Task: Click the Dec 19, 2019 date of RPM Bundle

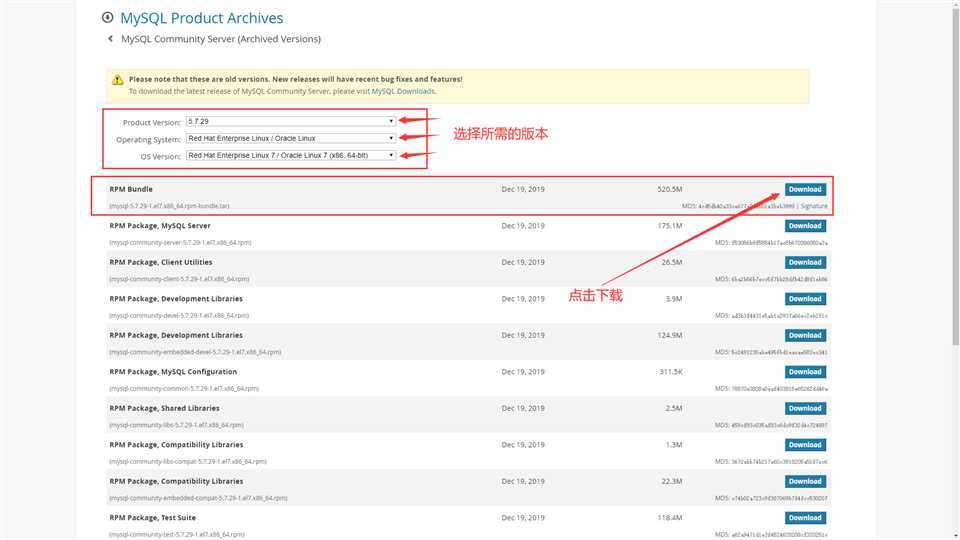Action: (x=523, y=189)
